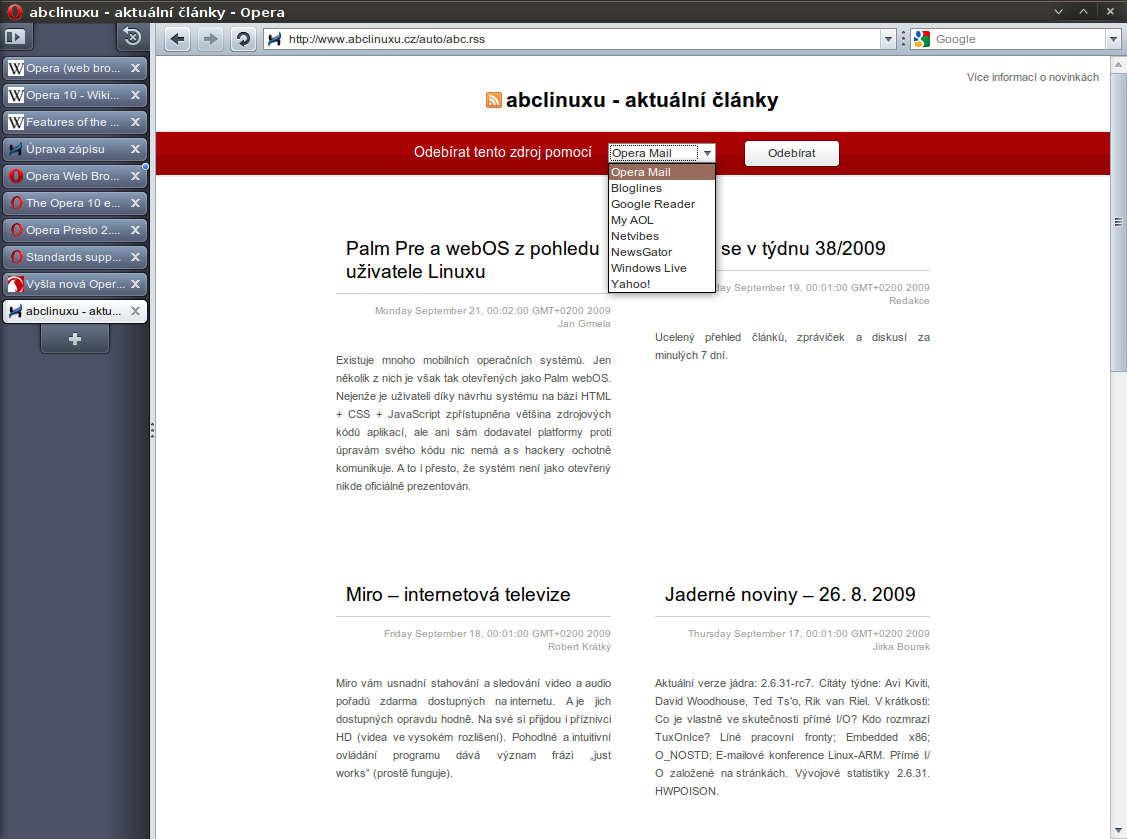The image size is (1127, 839).
Task: Click author name 'Jirka Bourek'
Action: [901, 646]
